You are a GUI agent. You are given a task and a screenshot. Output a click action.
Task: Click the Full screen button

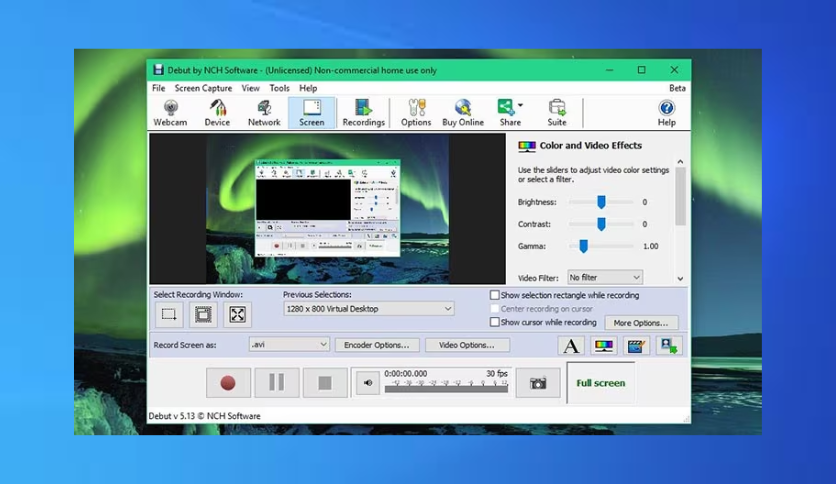(x=600, y=383)
